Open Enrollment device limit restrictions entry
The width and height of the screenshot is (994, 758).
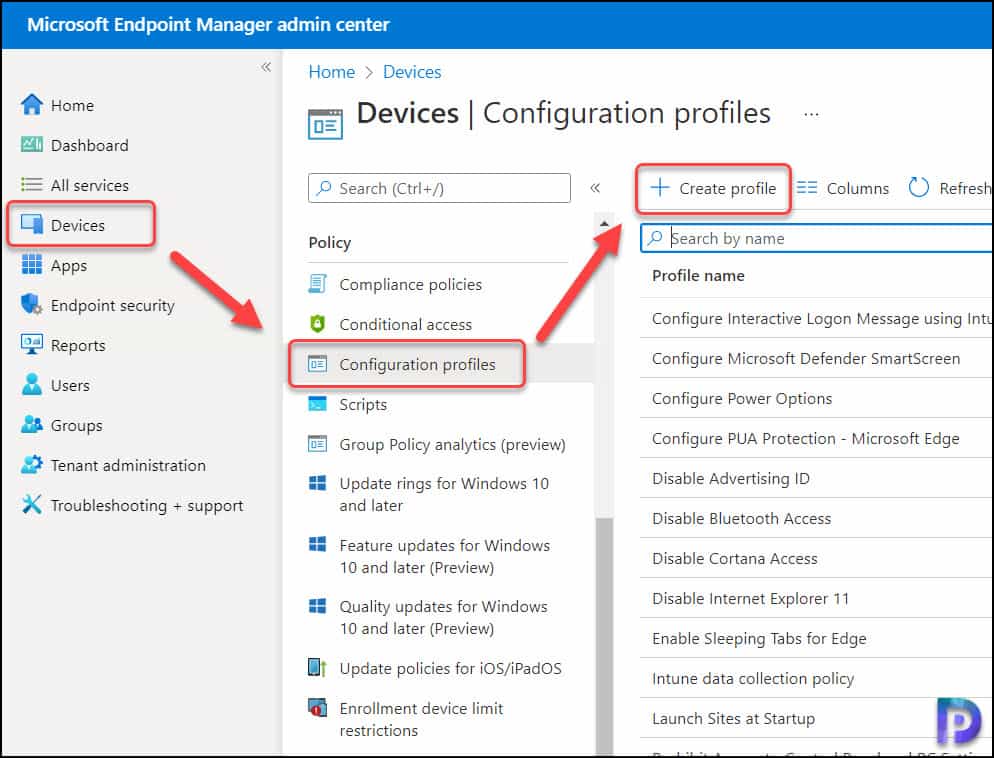pos(421,719)
